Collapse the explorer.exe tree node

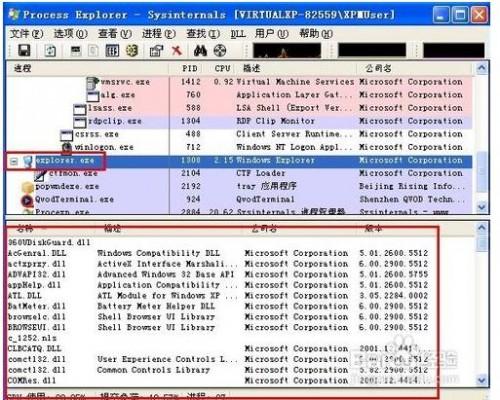pyautogui.click(x=14, y=161)
